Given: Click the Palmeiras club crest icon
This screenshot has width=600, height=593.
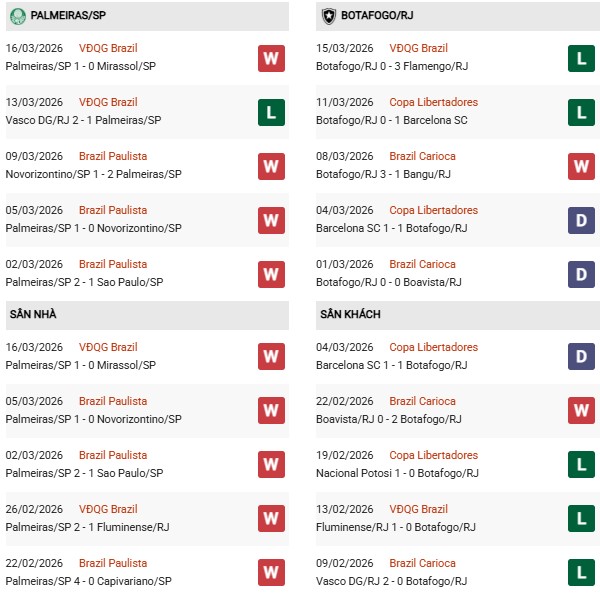Looking at the screenshot, I should pos(17,16).
